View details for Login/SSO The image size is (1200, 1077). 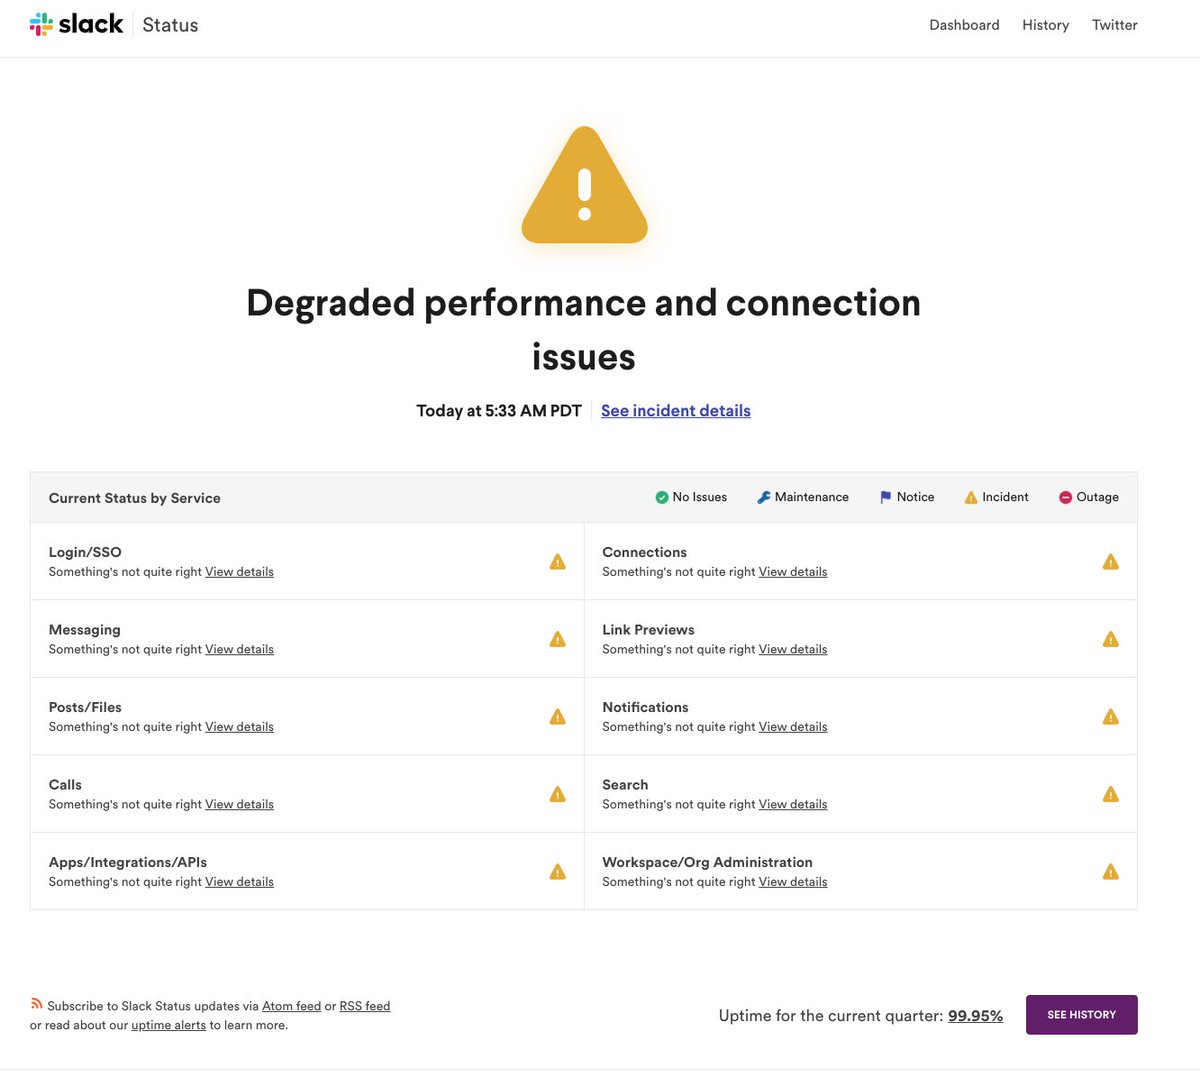[x=239, y=572]
